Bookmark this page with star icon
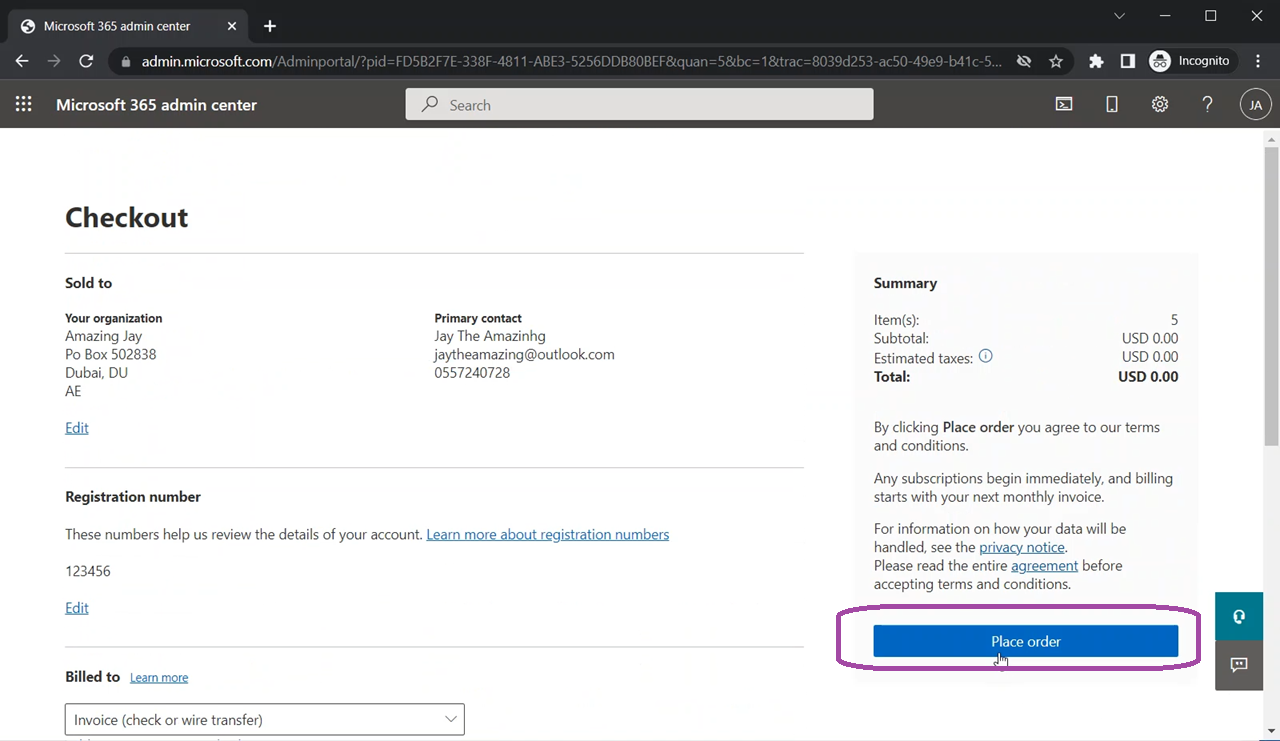Screen dimensions: 1280x741 [x=1056, y=61]
